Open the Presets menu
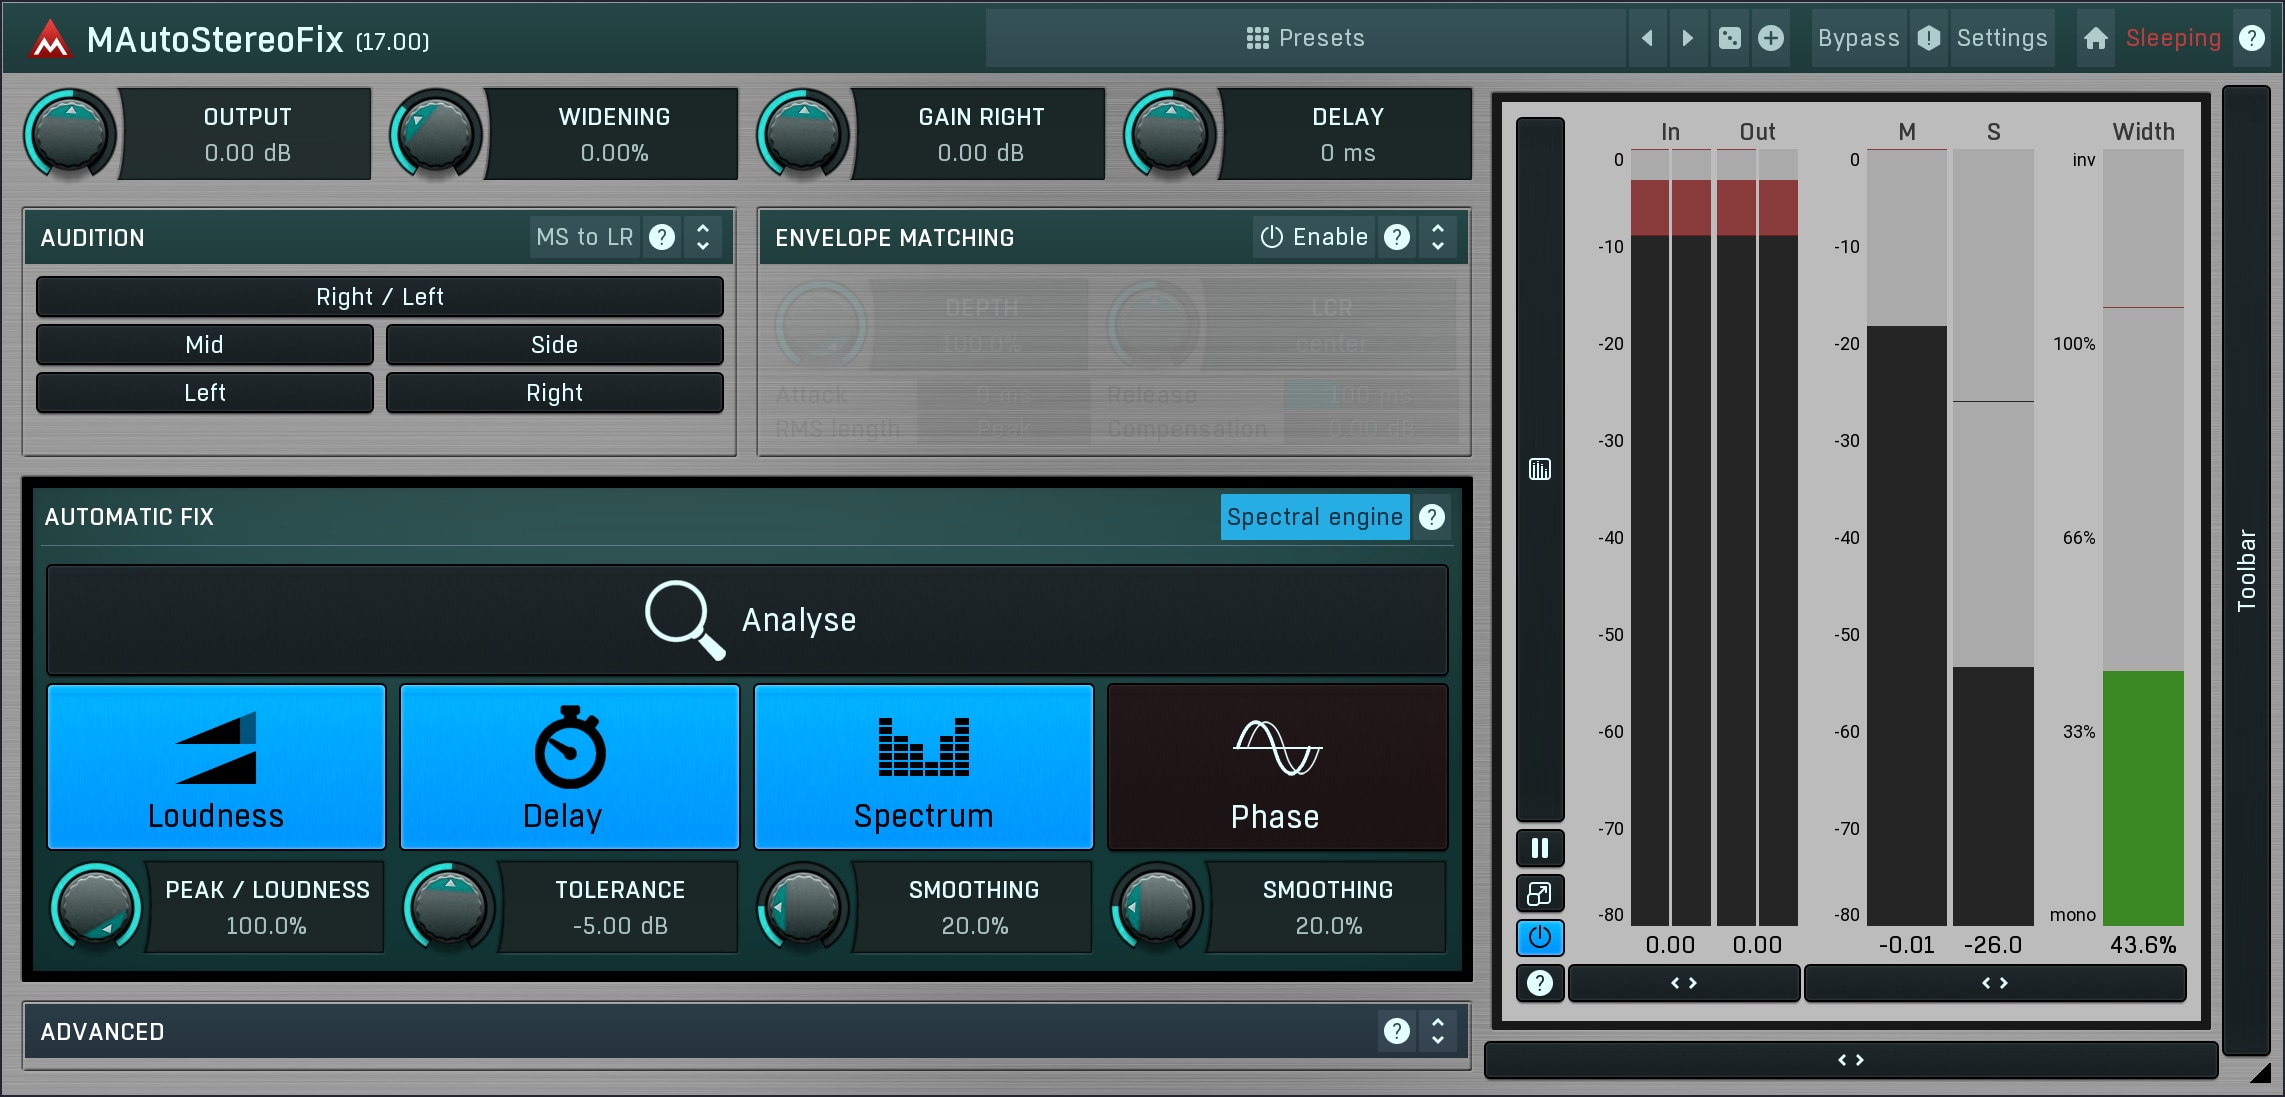 pos(1305,38)
